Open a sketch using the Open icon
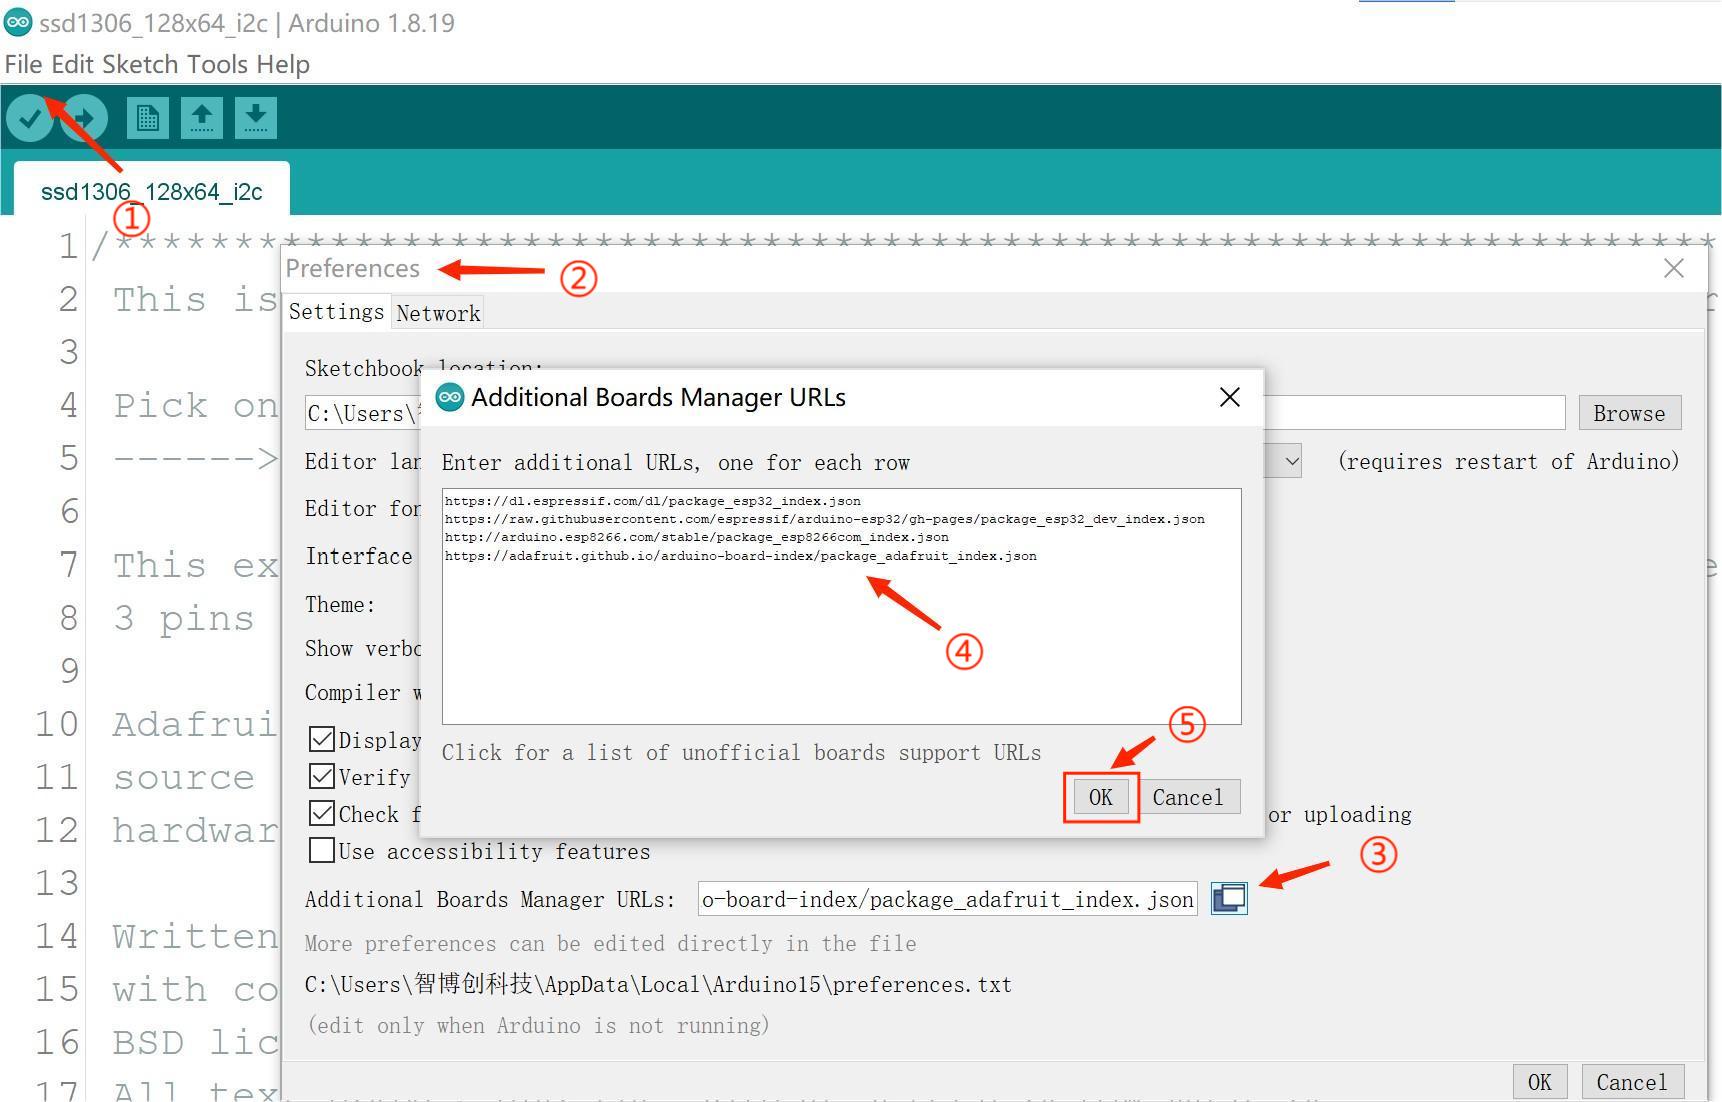The height and width of the screenshot is (1102, 1722). [202, 118]
